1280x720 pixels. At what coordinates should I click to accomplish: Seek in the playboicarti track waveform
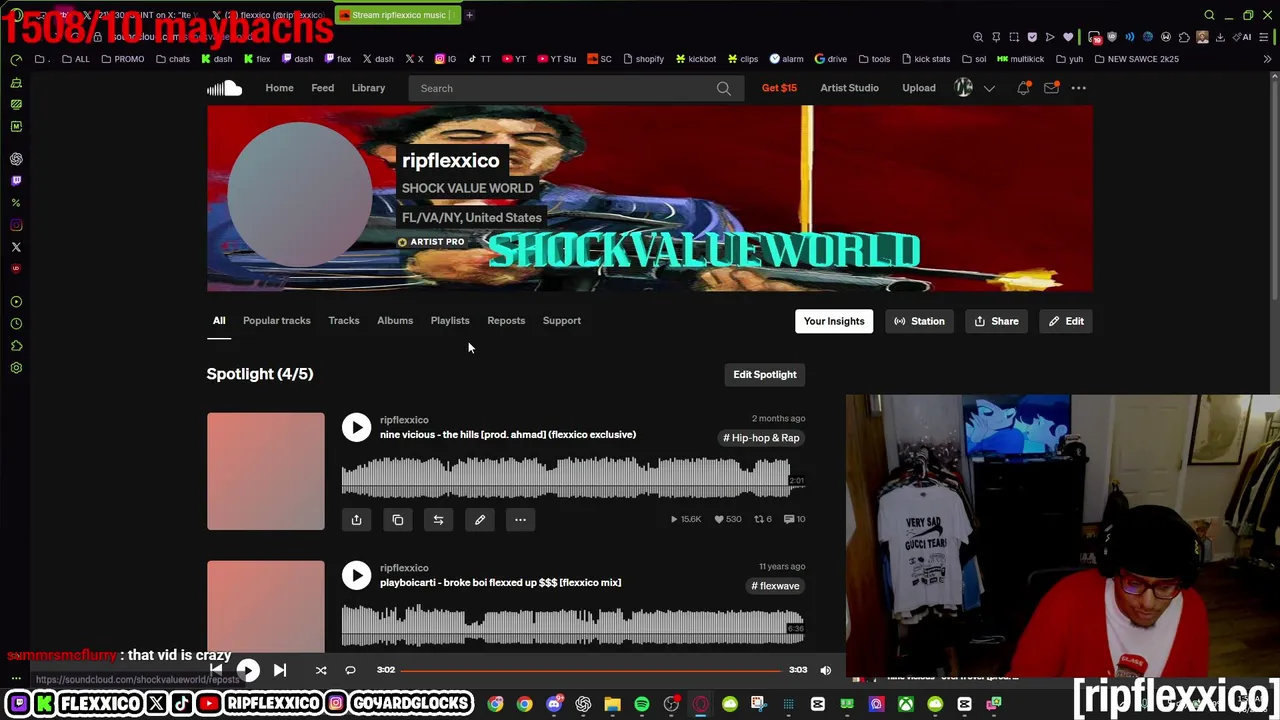coord(572,625)
